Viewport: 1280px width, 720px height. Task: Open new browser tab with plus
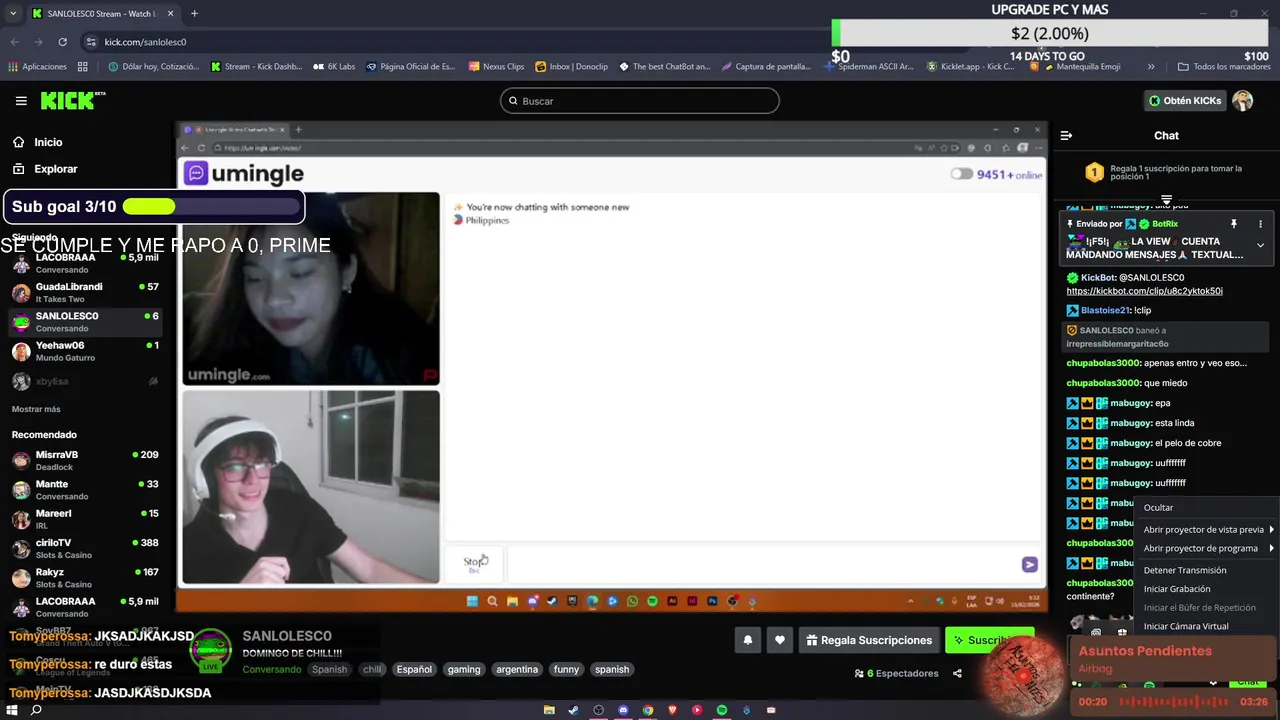[x=194, y=14]
